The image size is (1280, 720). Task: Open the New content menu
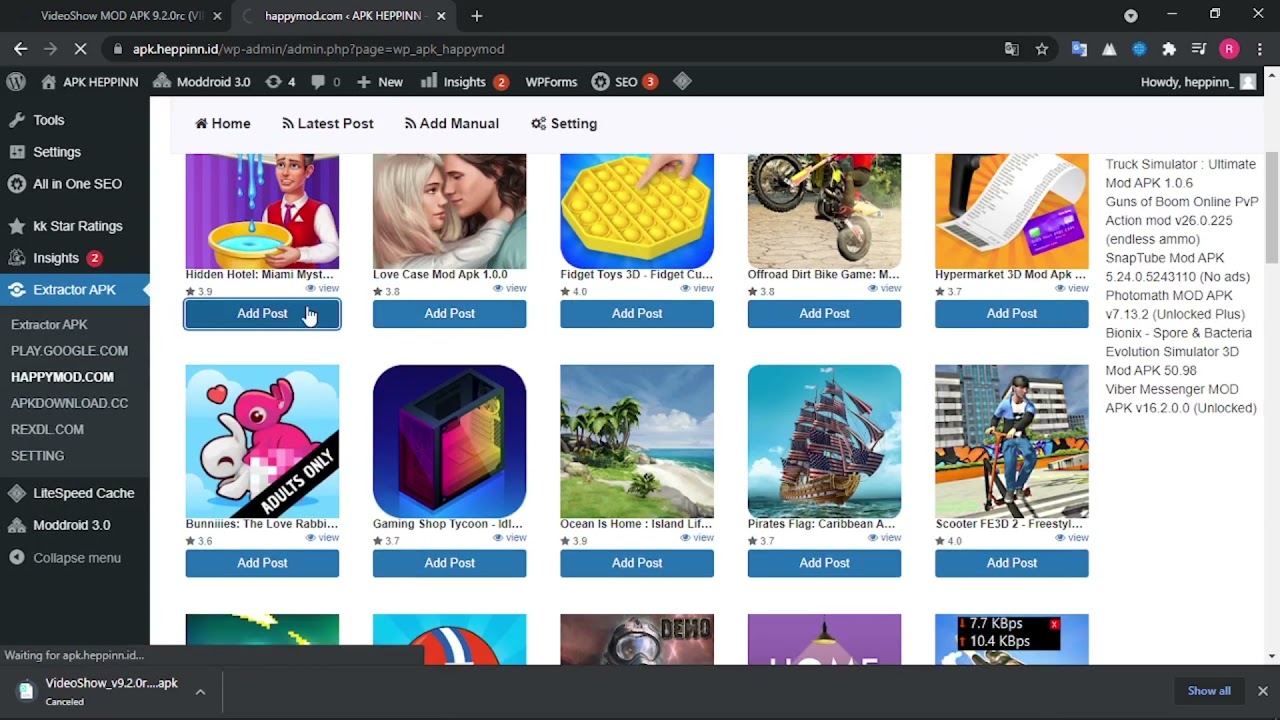pos(380,82)
